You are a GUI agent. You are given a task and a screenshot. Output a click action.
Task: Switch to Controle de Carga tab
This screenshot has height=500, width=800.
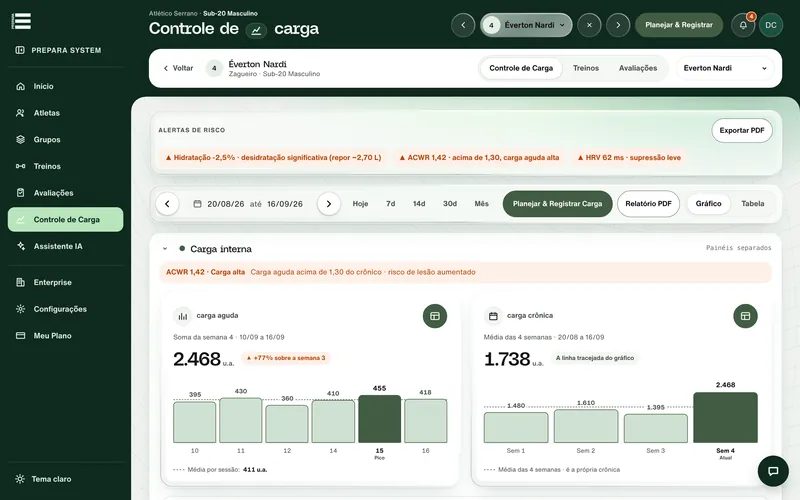coord(521,68)
